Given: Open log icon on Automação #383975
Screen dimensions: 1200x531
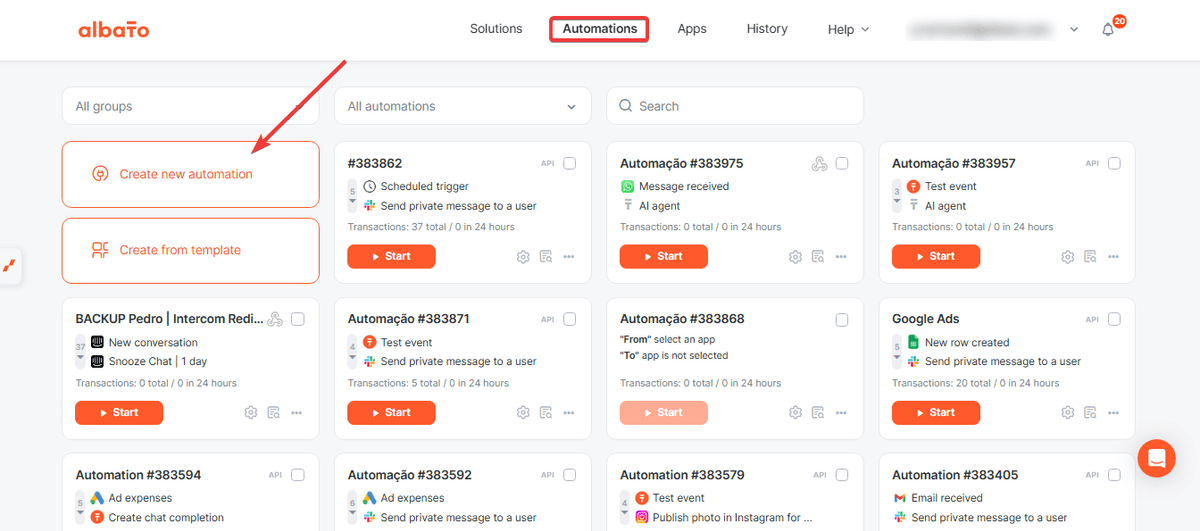Looking at the screenshot, I should pyautogui.click(x=818, y=257).
